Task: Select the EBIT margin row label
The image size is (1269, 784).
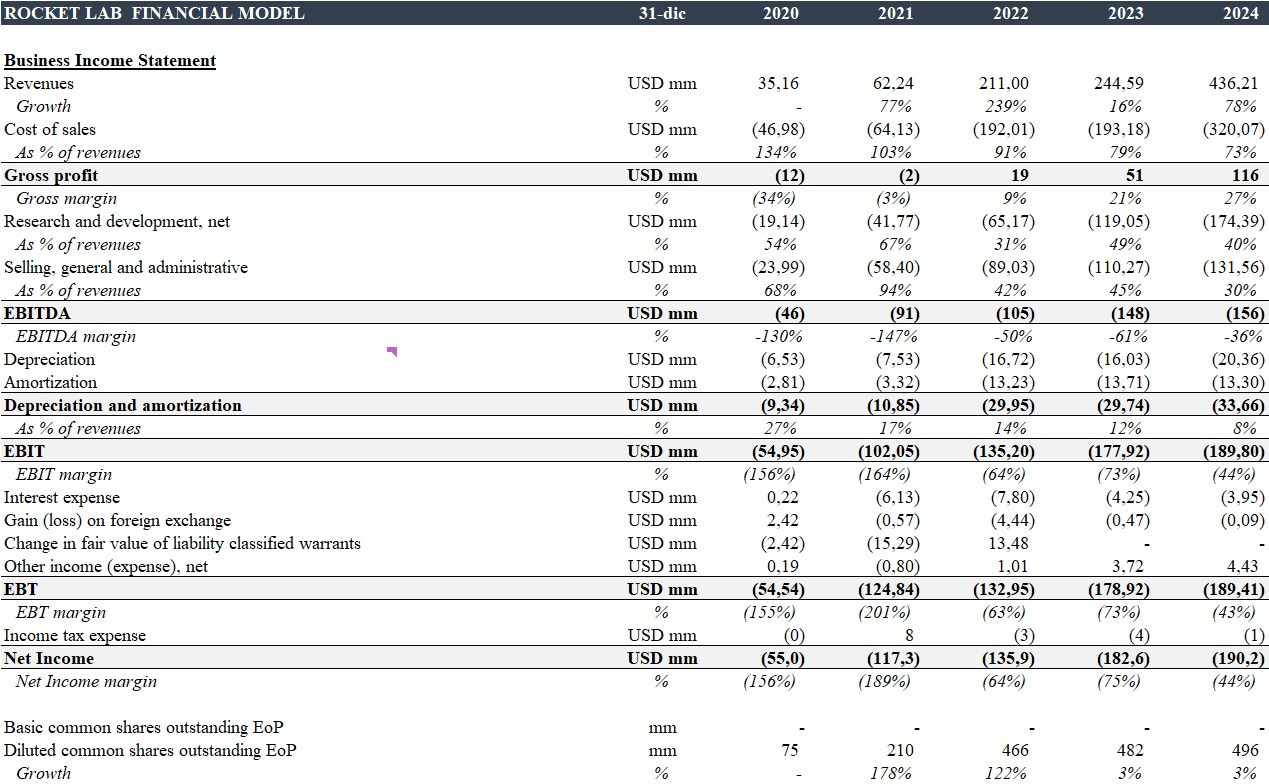Action: coord(64,474)
